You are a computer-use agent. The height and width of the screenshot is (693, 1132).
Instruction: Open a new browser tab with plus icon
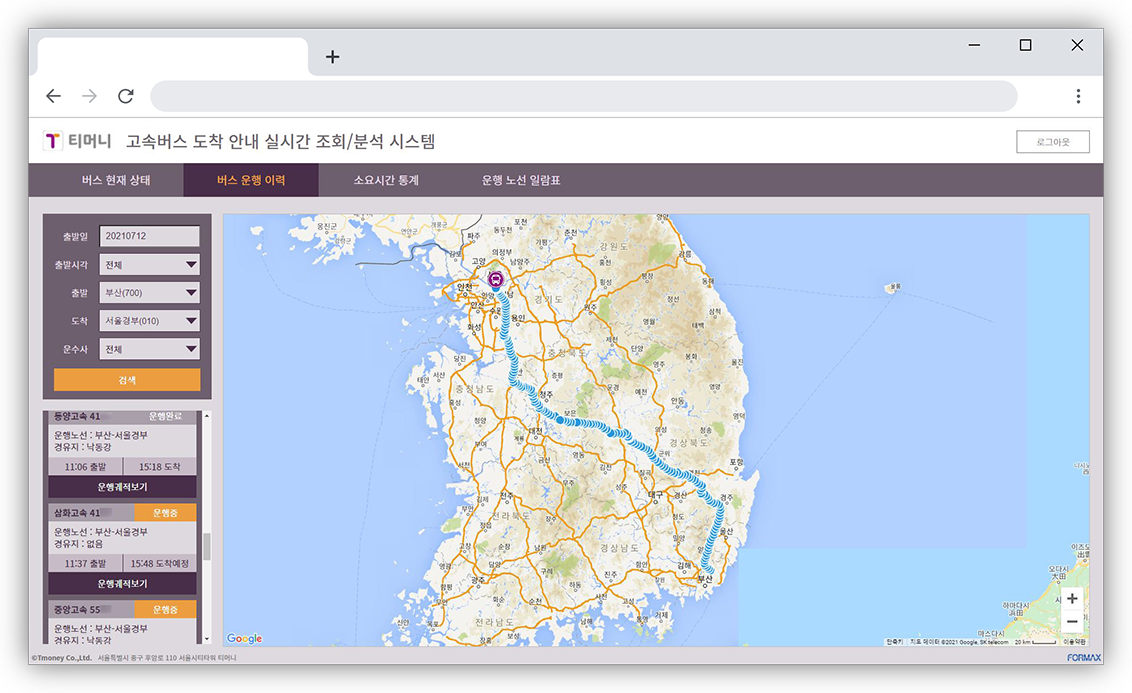(x=333, y=57)
